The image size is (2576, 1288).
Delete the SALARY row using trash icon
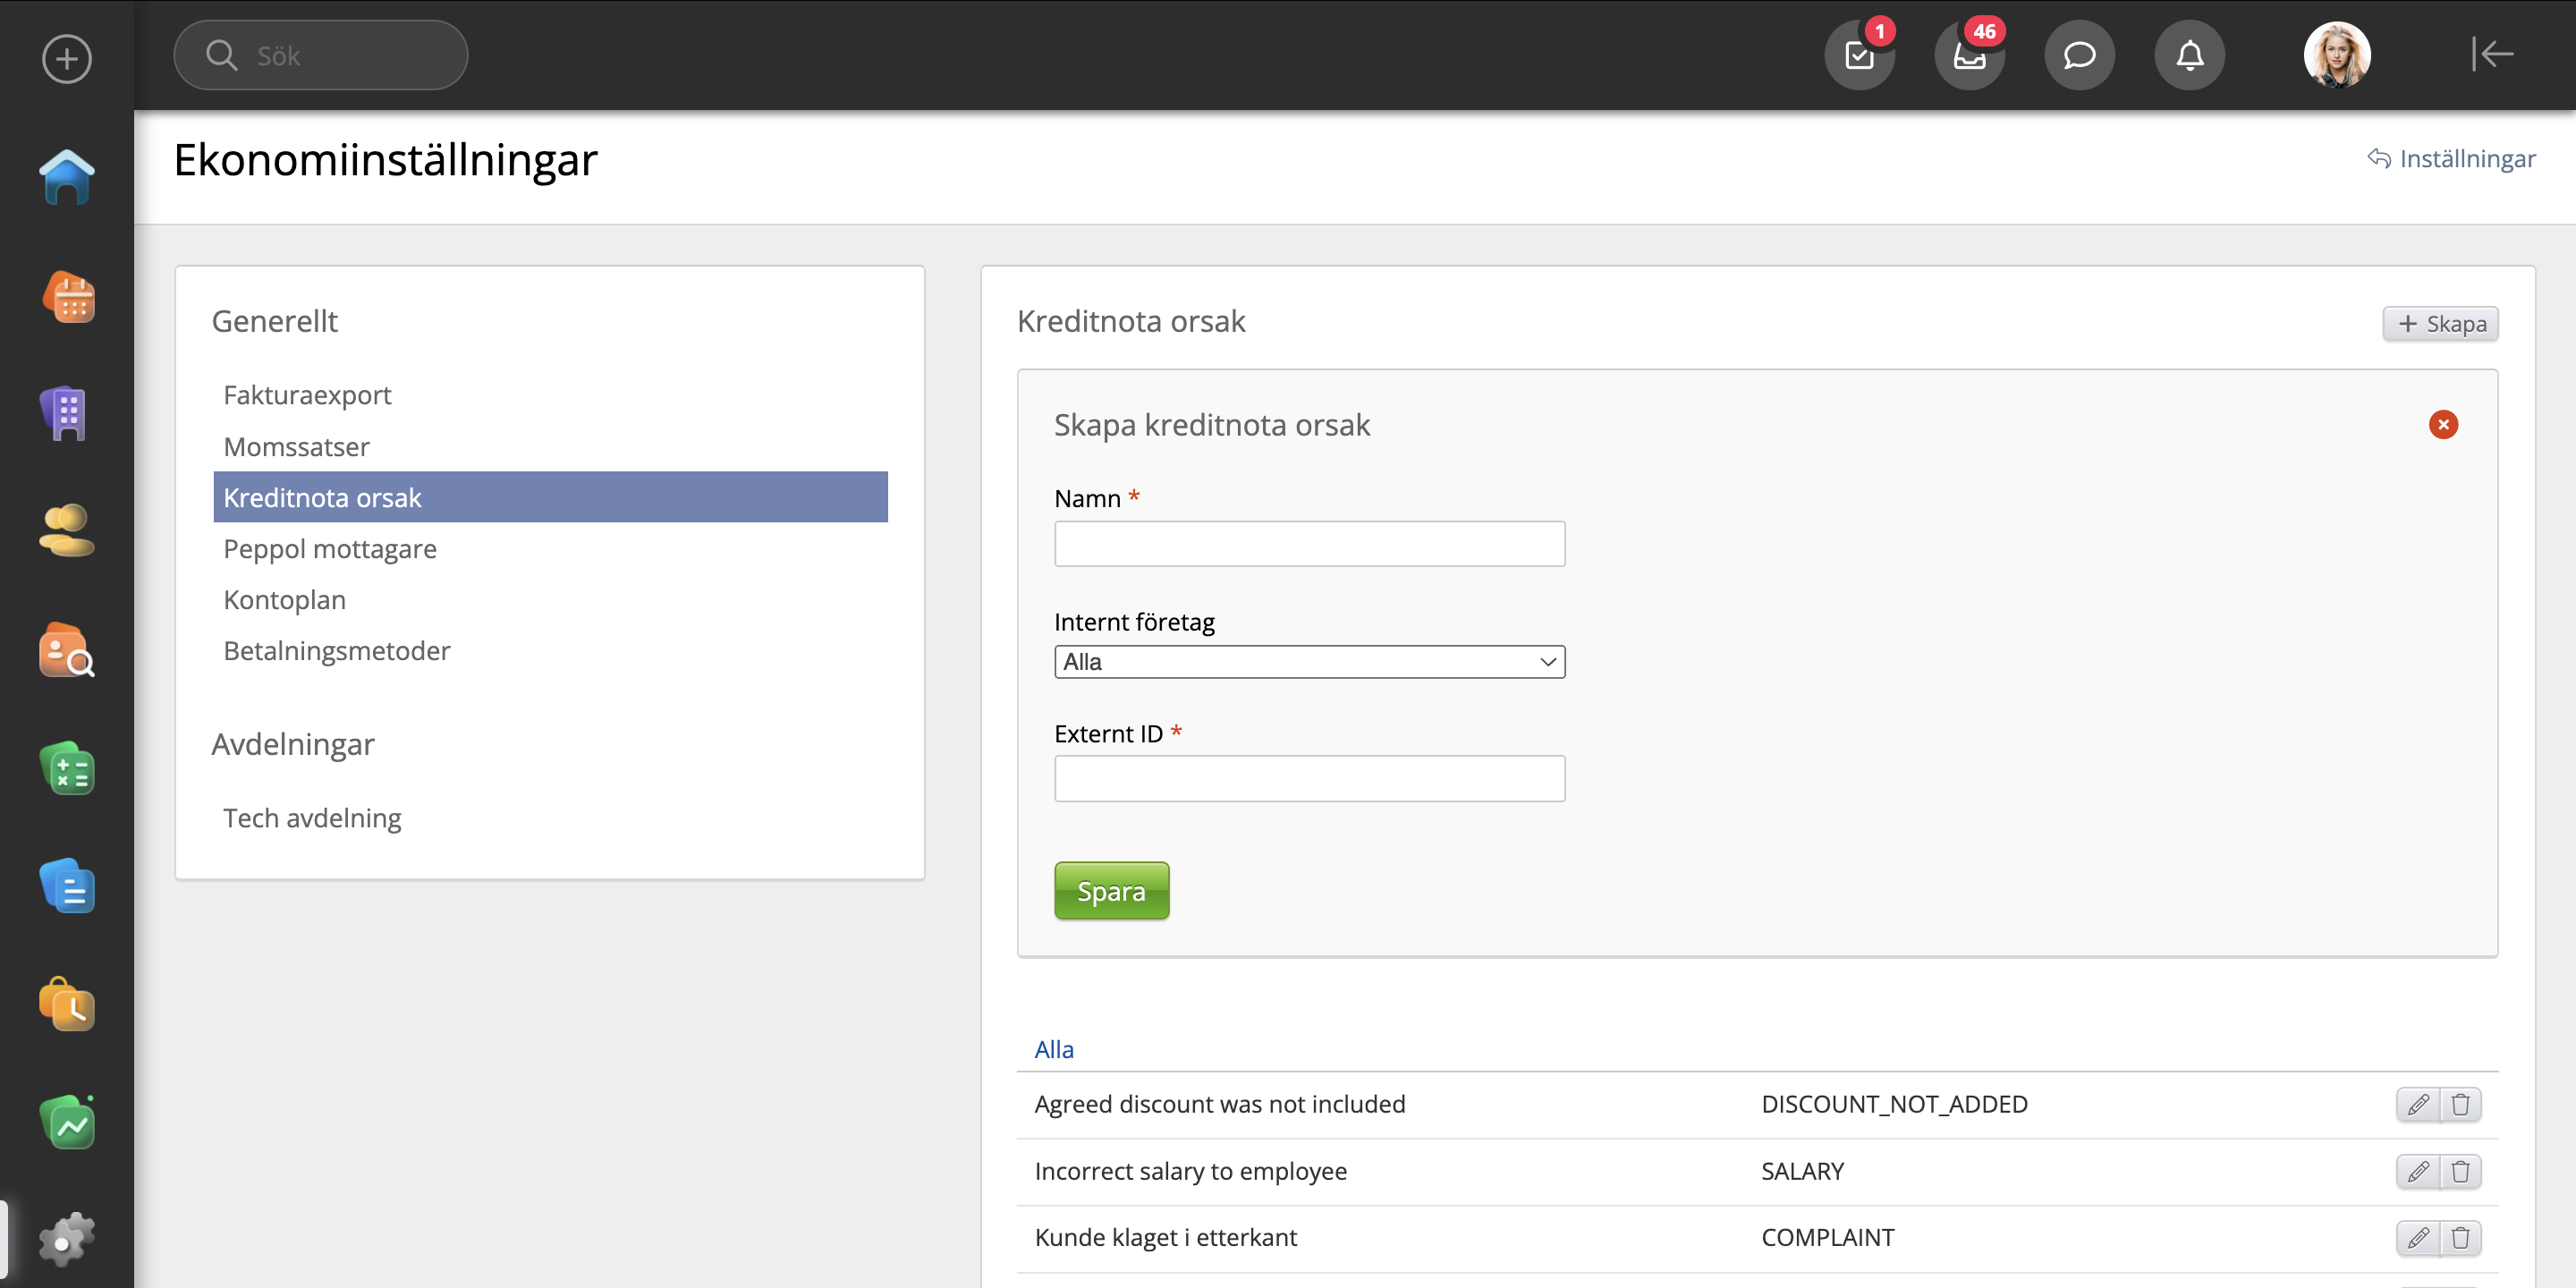(2461, 1171)
